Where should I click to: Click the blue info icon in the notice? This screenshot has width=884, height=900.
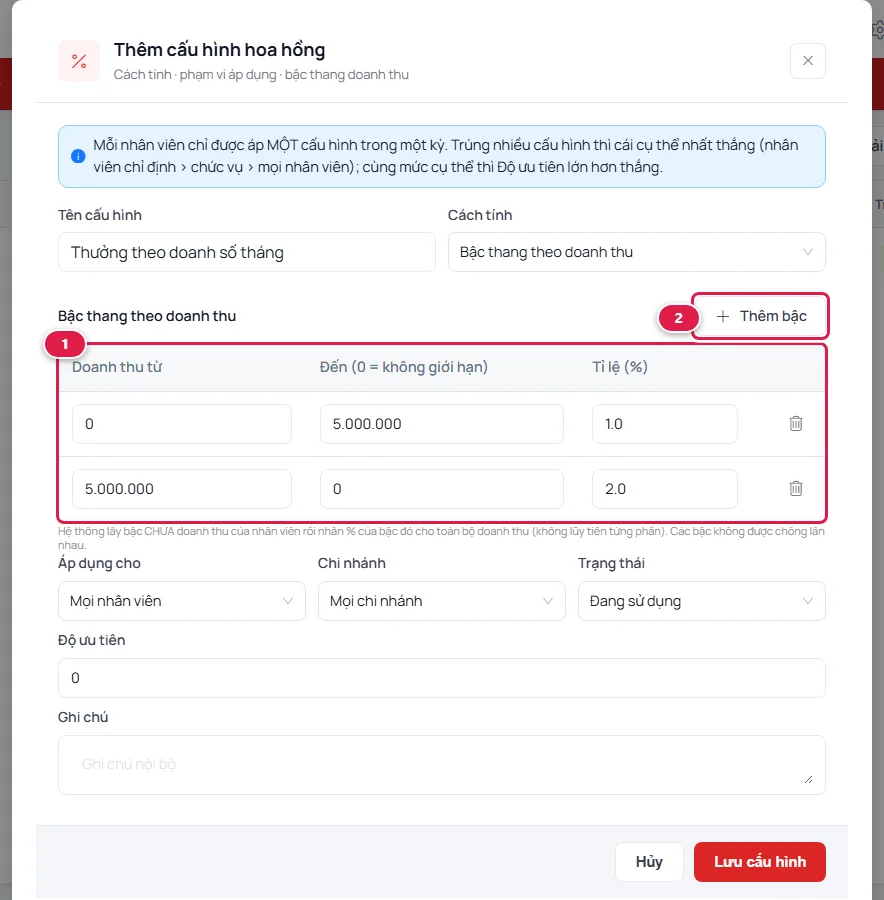tap(78, 156)
